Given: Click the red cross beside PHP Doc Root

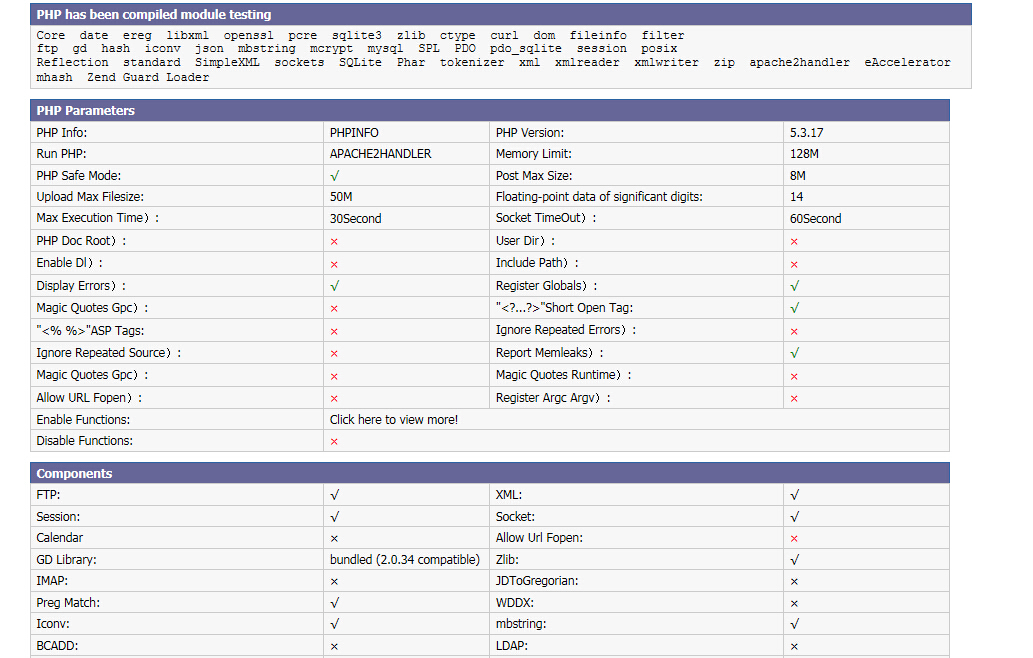Looking at the screenshot, I should (334, 242).
